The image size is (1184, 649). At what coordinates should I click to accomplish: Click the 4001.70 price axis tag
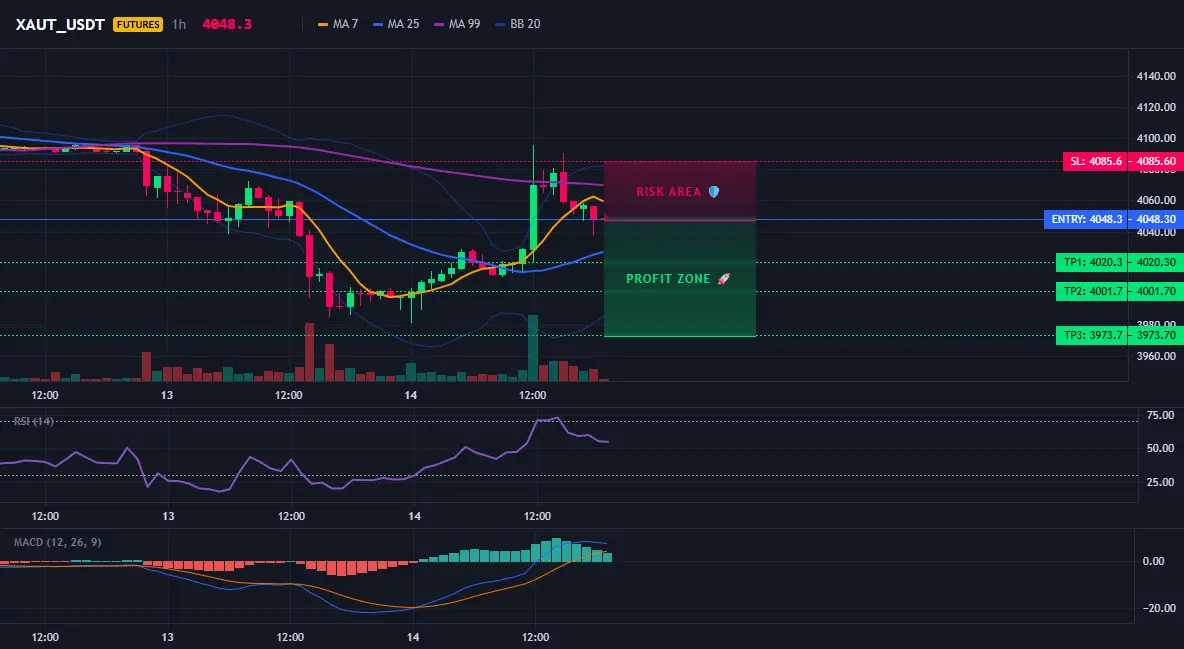[x=1155, y=291]
